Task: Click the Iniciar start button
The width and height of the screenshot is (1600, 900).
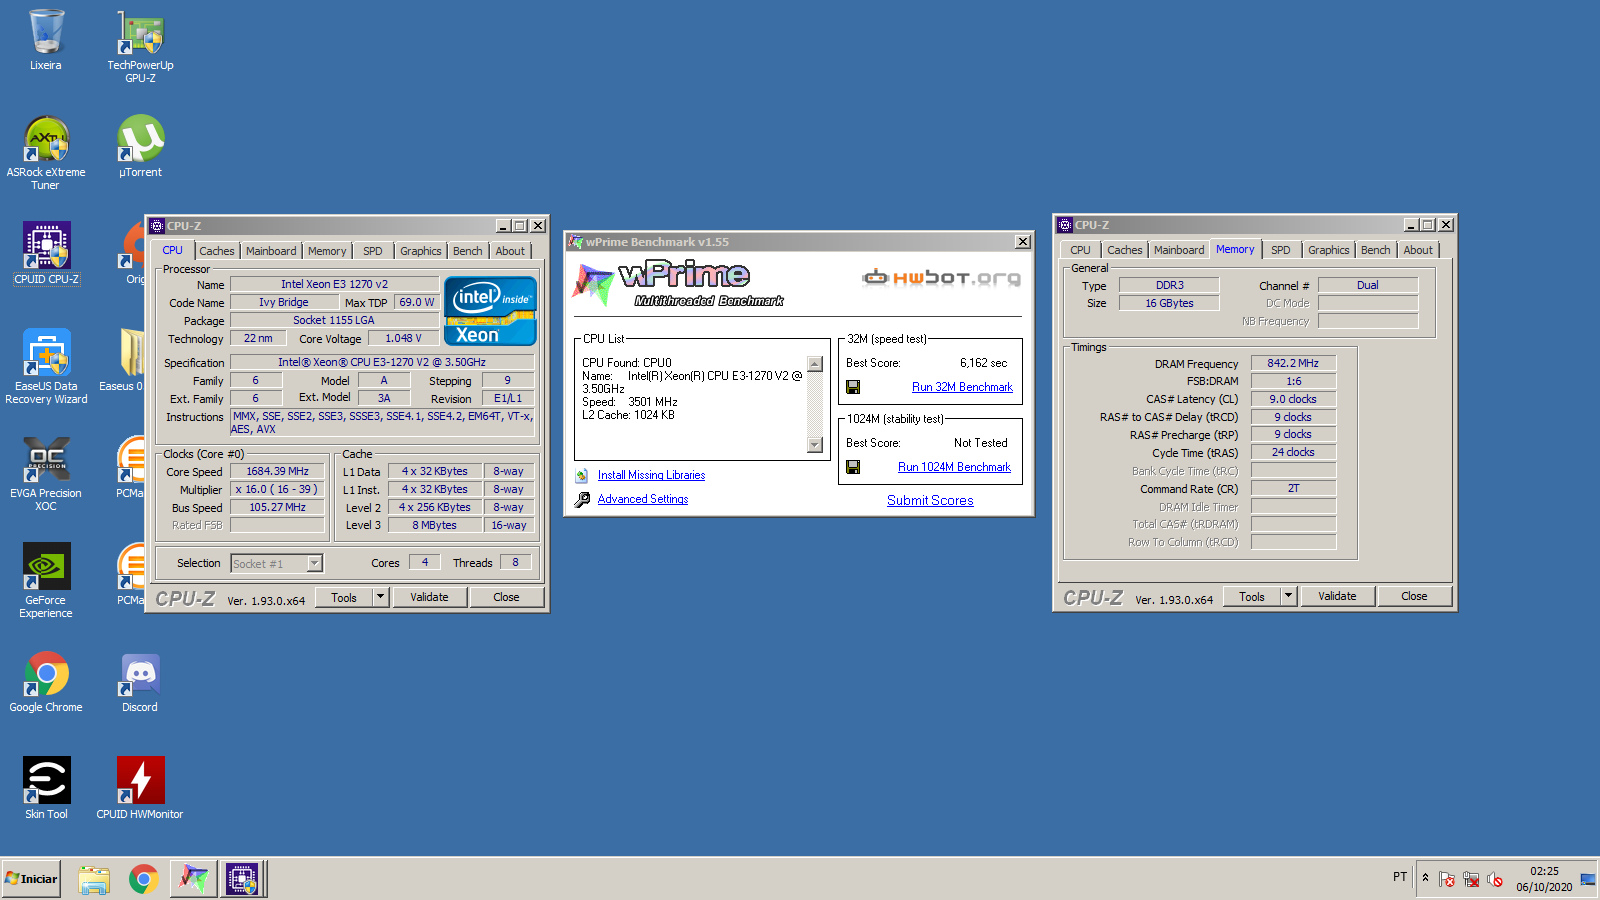Action: (32, 879)
